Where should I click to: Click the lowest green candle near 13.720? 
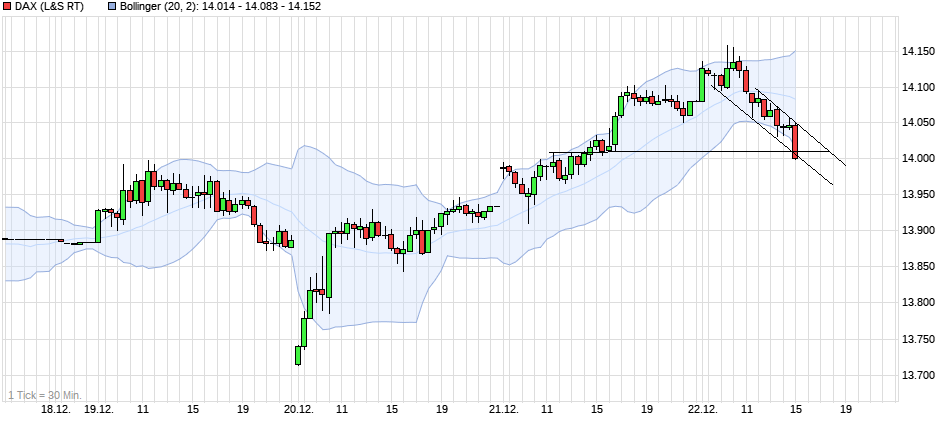298,355
